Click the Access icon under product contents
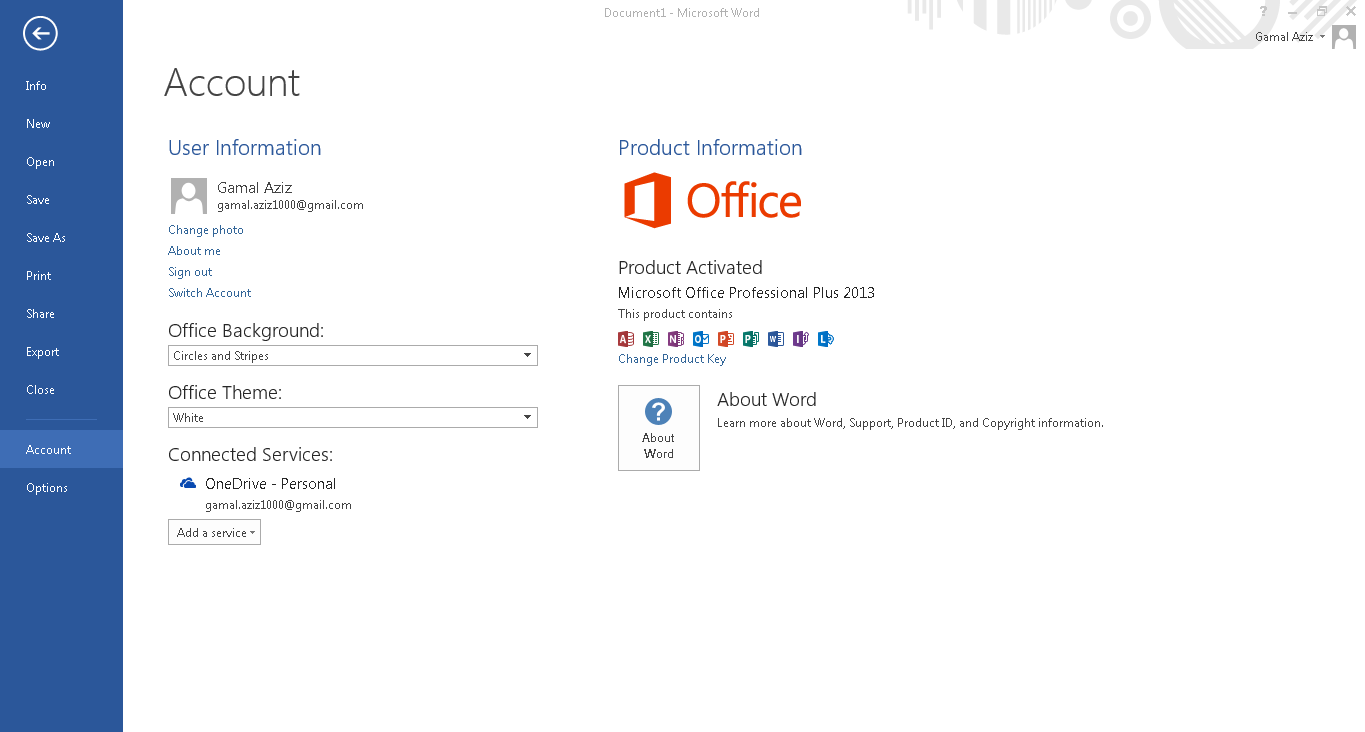This screenshot has height=732, width=1365. click(626, 339)
